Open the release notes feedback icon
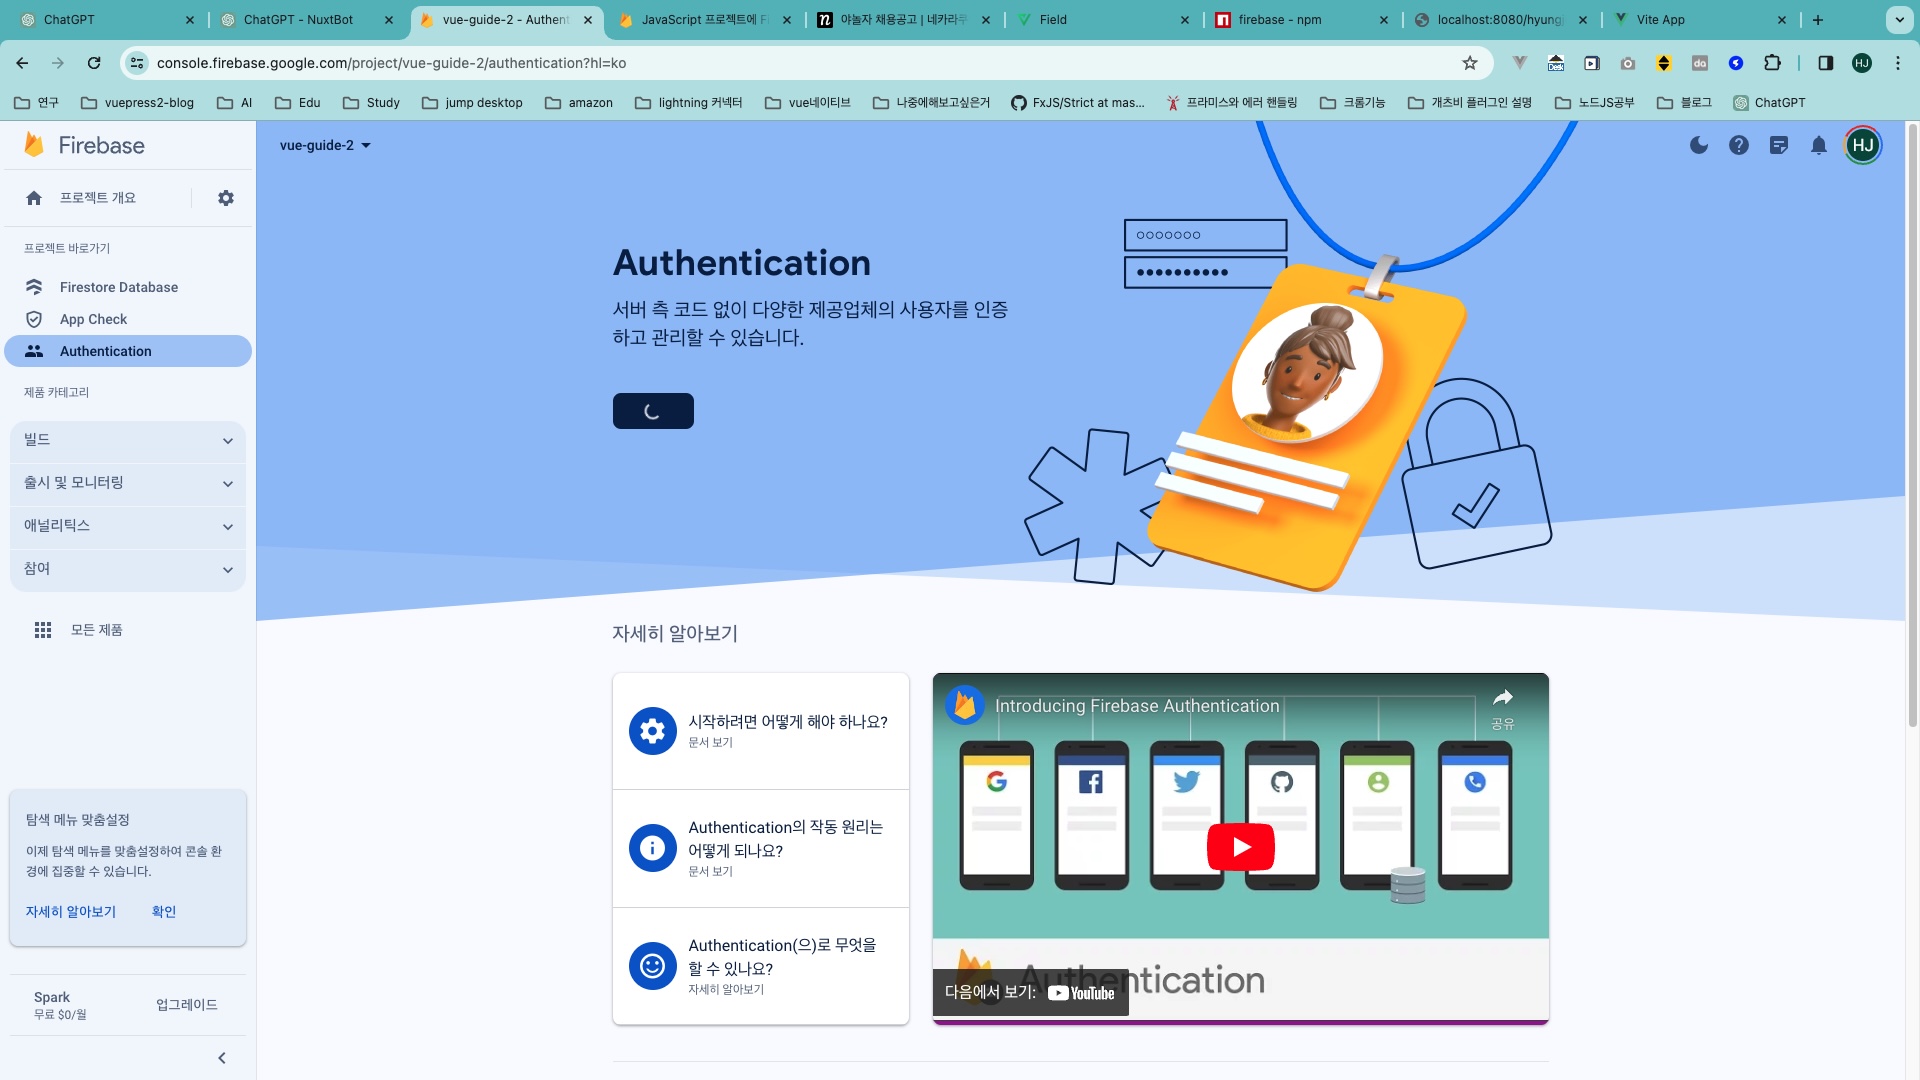This screenshot has width=1920, height=1080. click(x=1779, y=145)
